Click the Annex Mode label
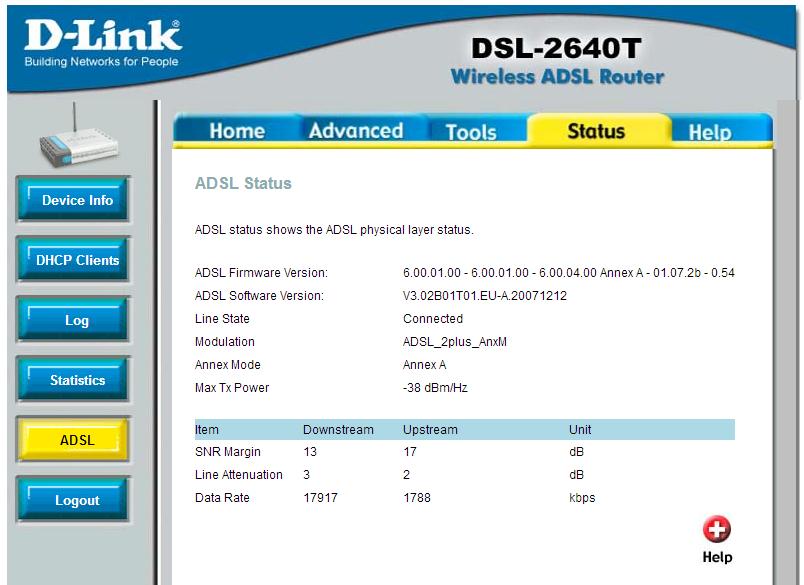The height and width of the screenshot is (585, 804). (228, 365)
